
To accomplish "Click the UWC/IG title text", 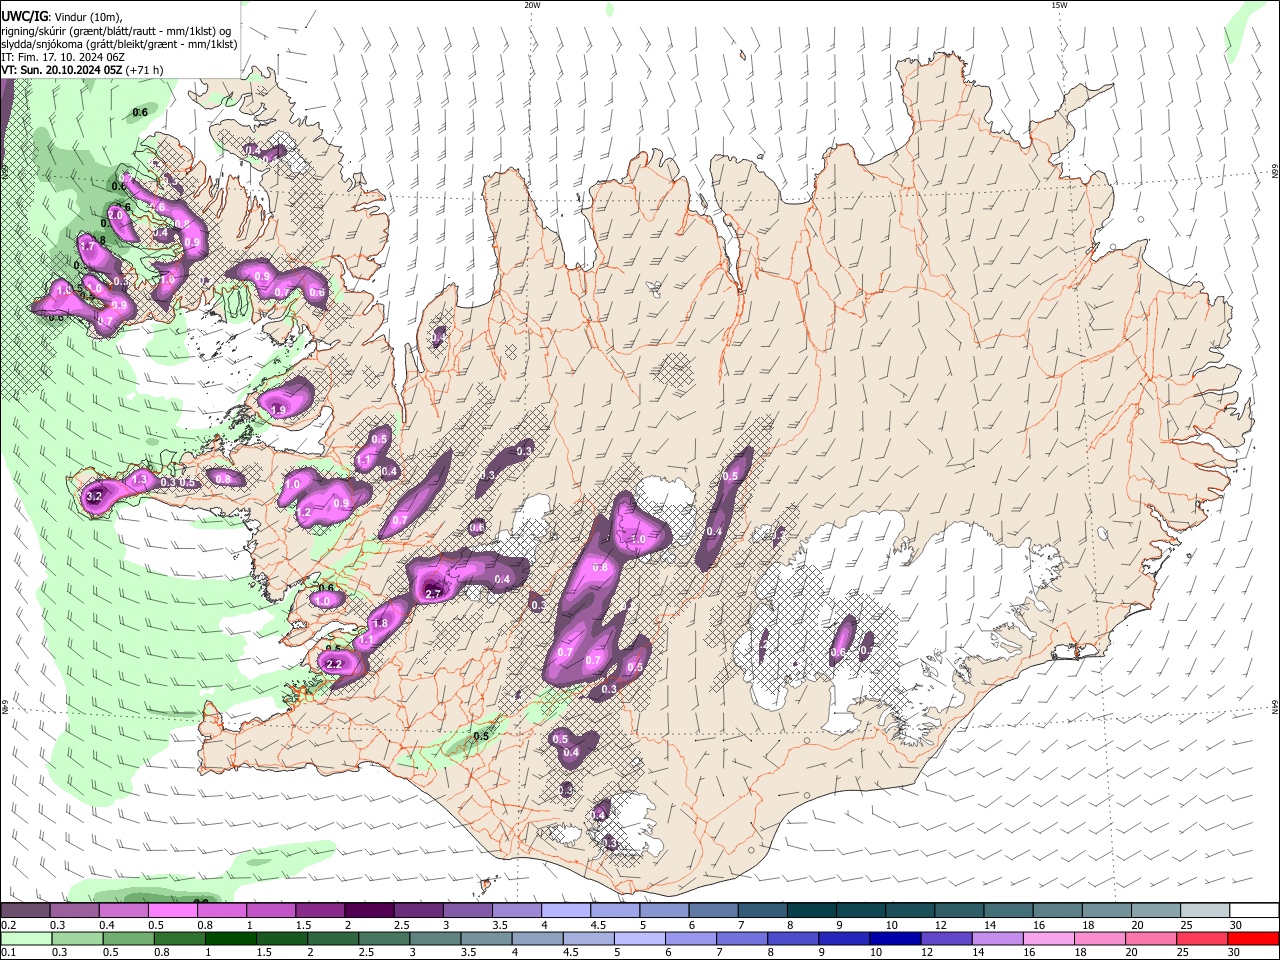I will (x=24, y=16).
